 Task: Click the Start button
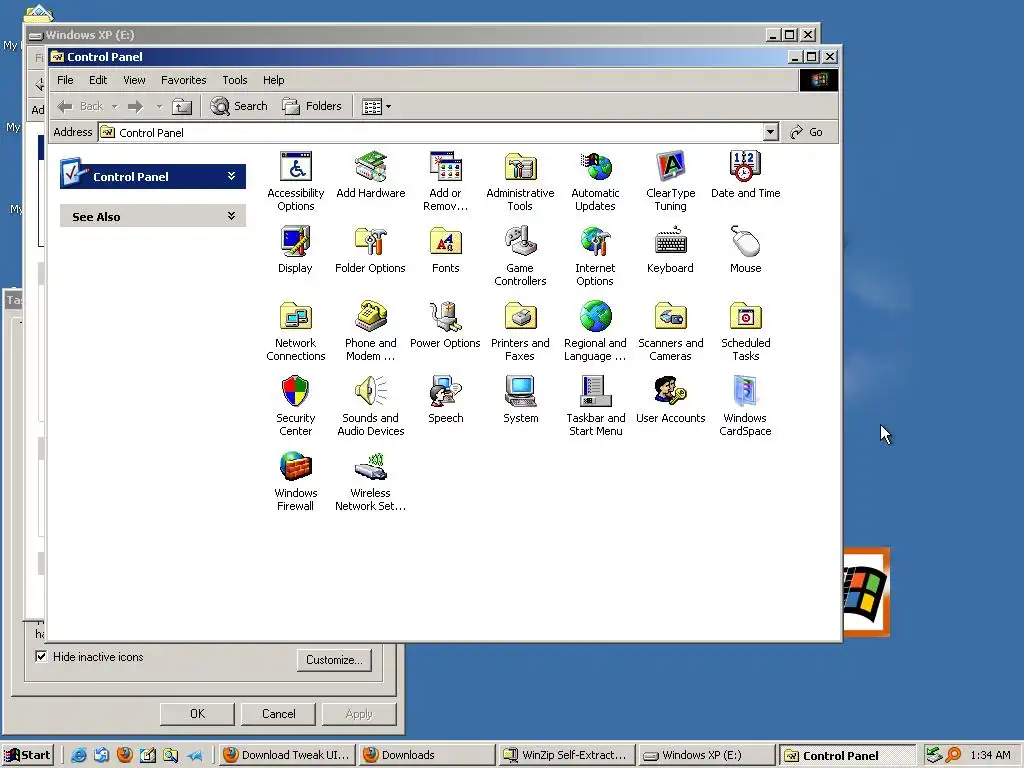27,755
